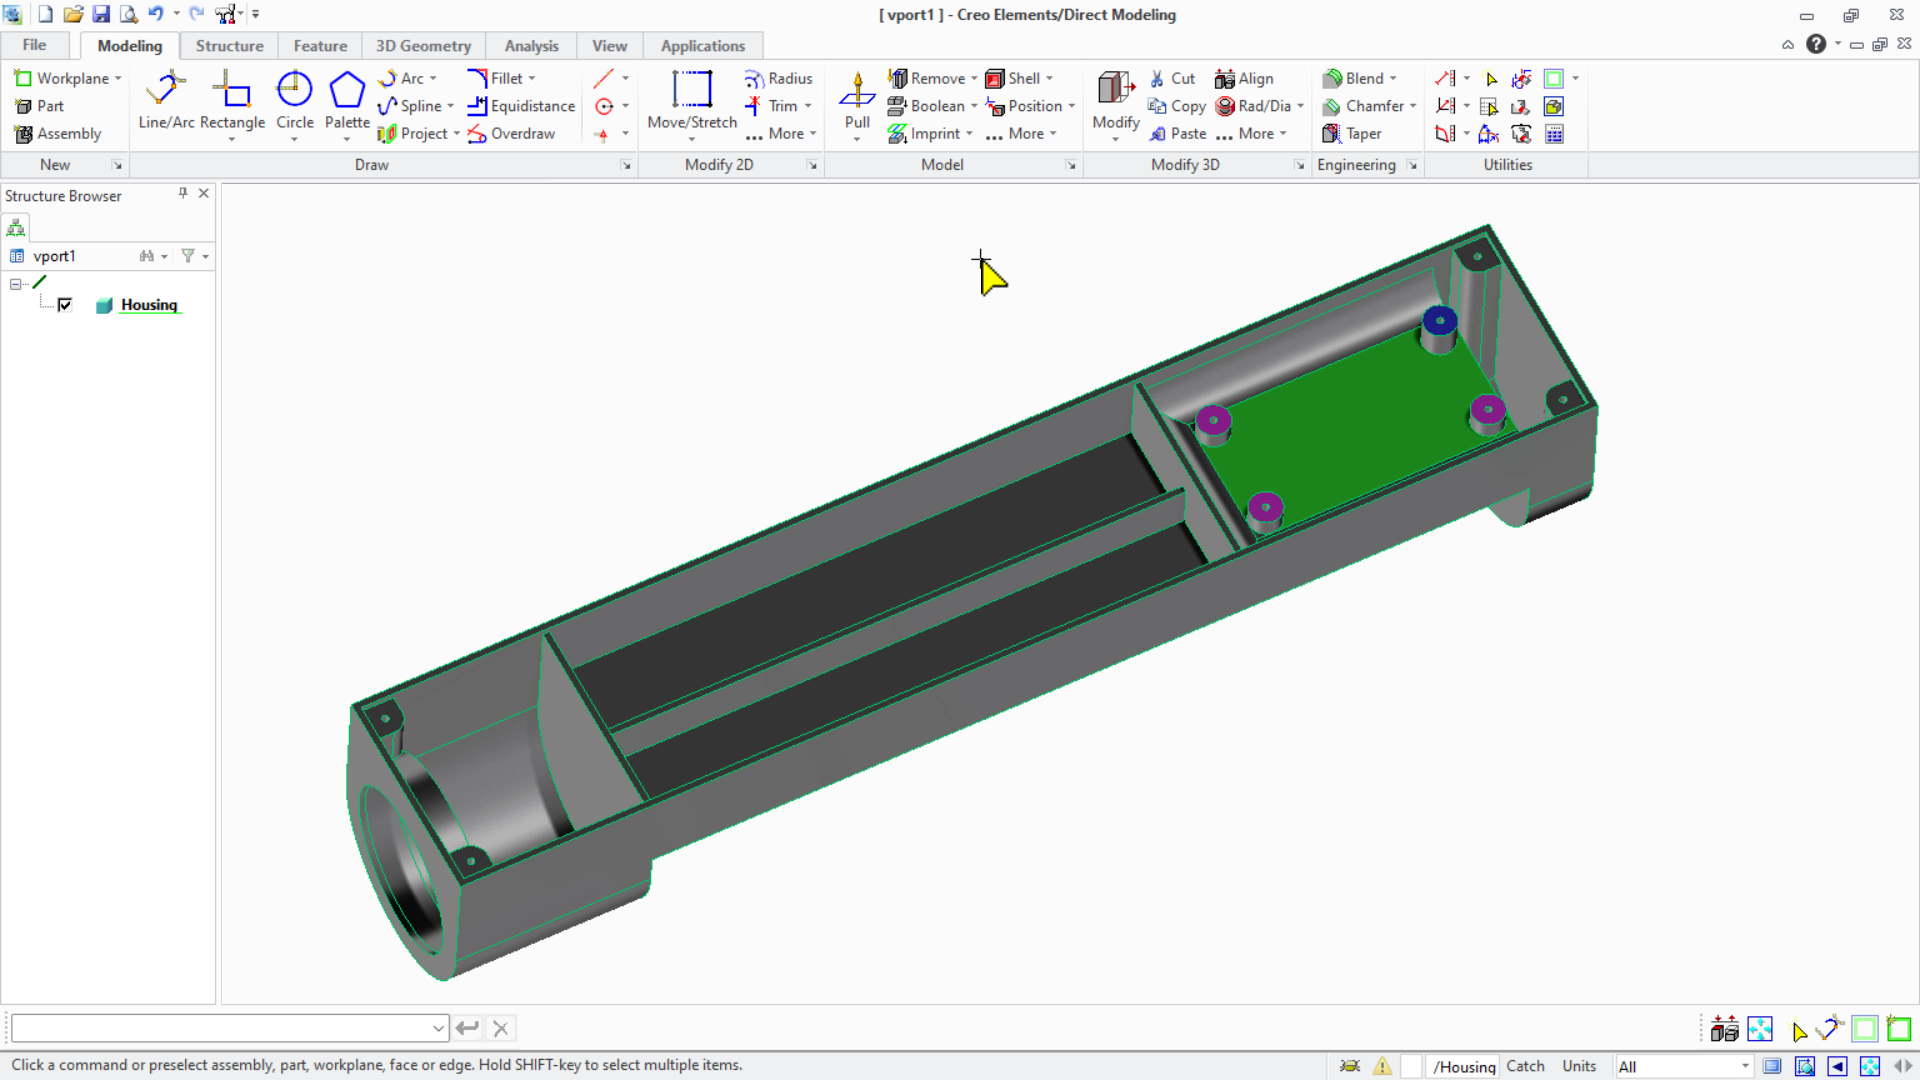Click the Units status bar button
The image size is (1920, 1080).
[x=1579, y=1066]
